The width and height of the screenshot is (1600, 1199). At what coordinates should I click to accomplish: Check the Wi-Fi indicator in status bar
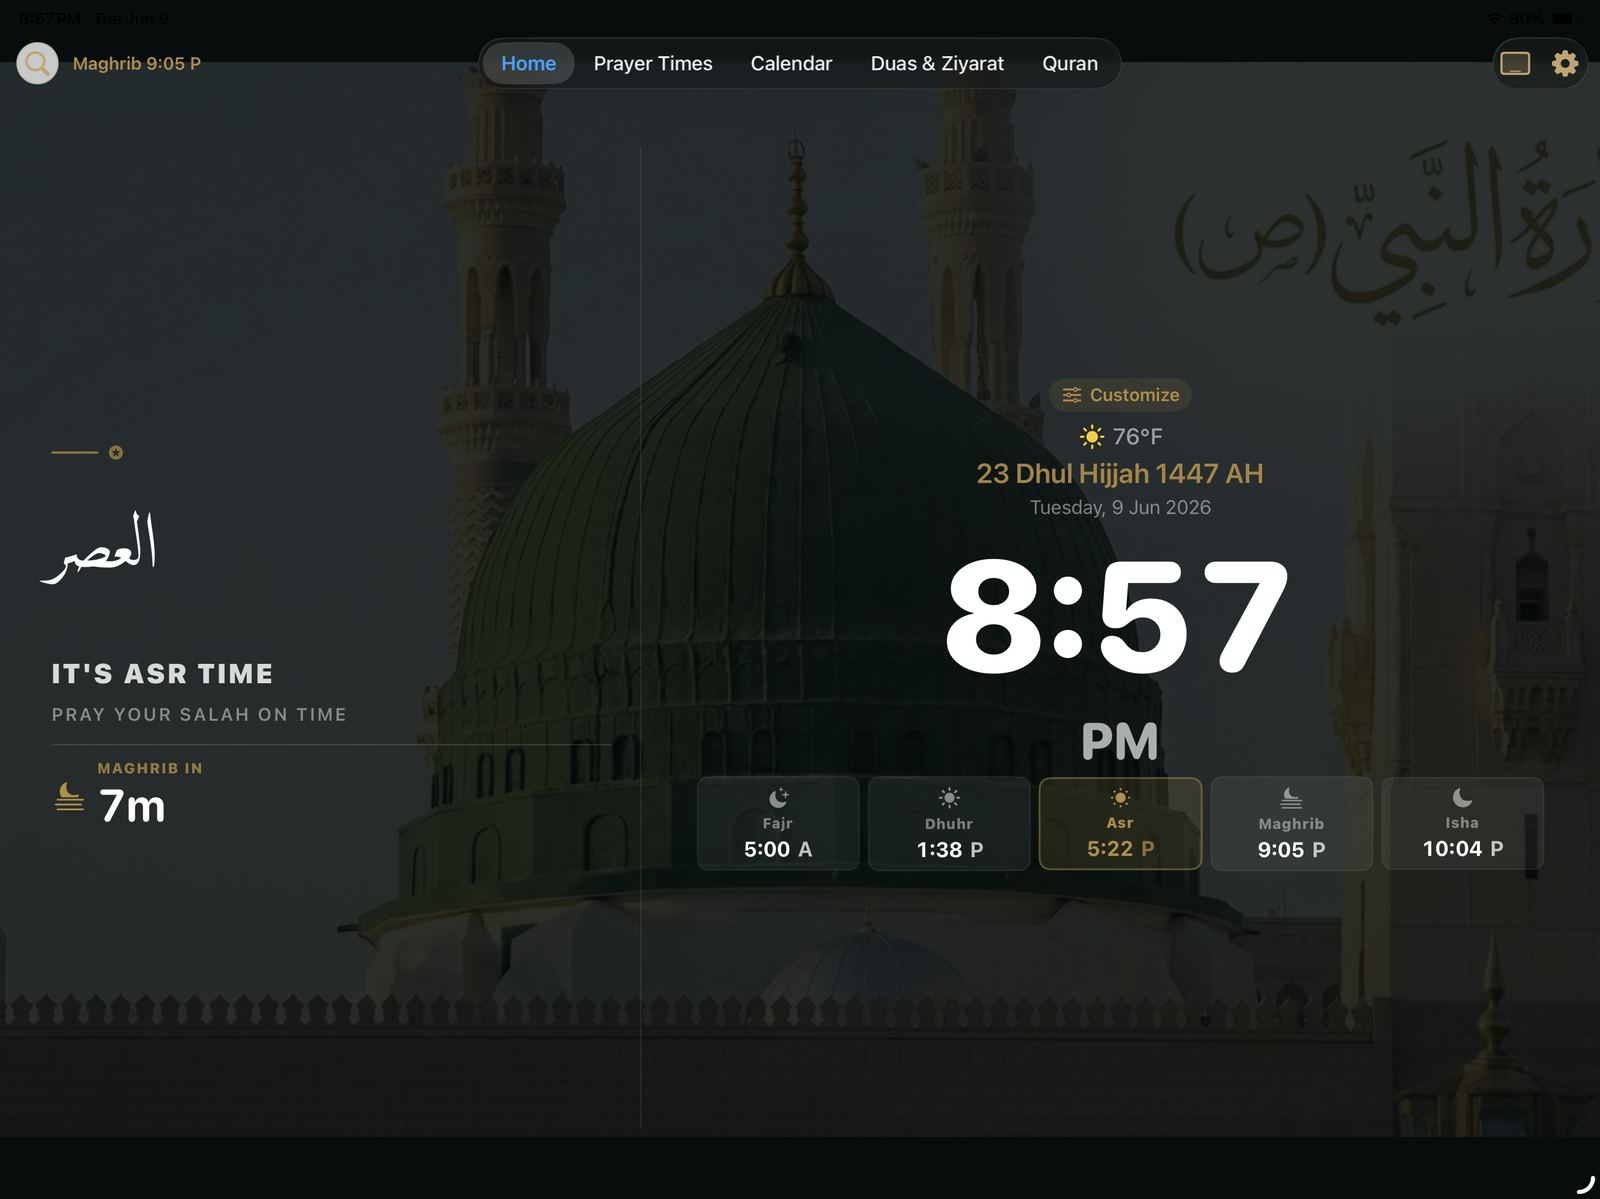[1495, 18]
